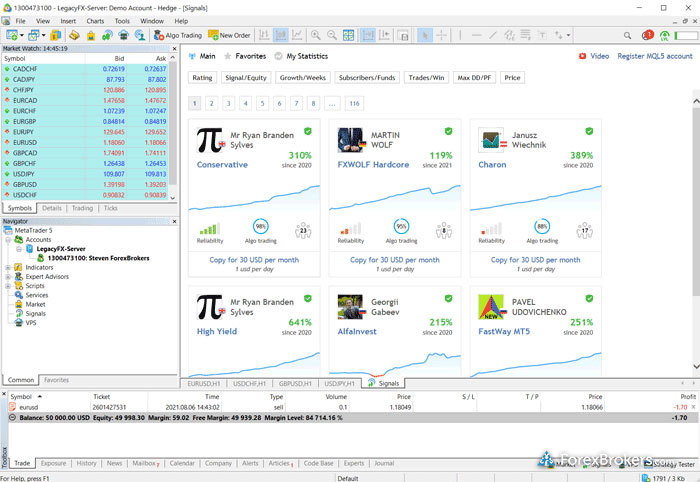This screenshot has height=482, width=700.
Task: Toggle Algo Trading in toolbar
Action: [x=178, y=35]
